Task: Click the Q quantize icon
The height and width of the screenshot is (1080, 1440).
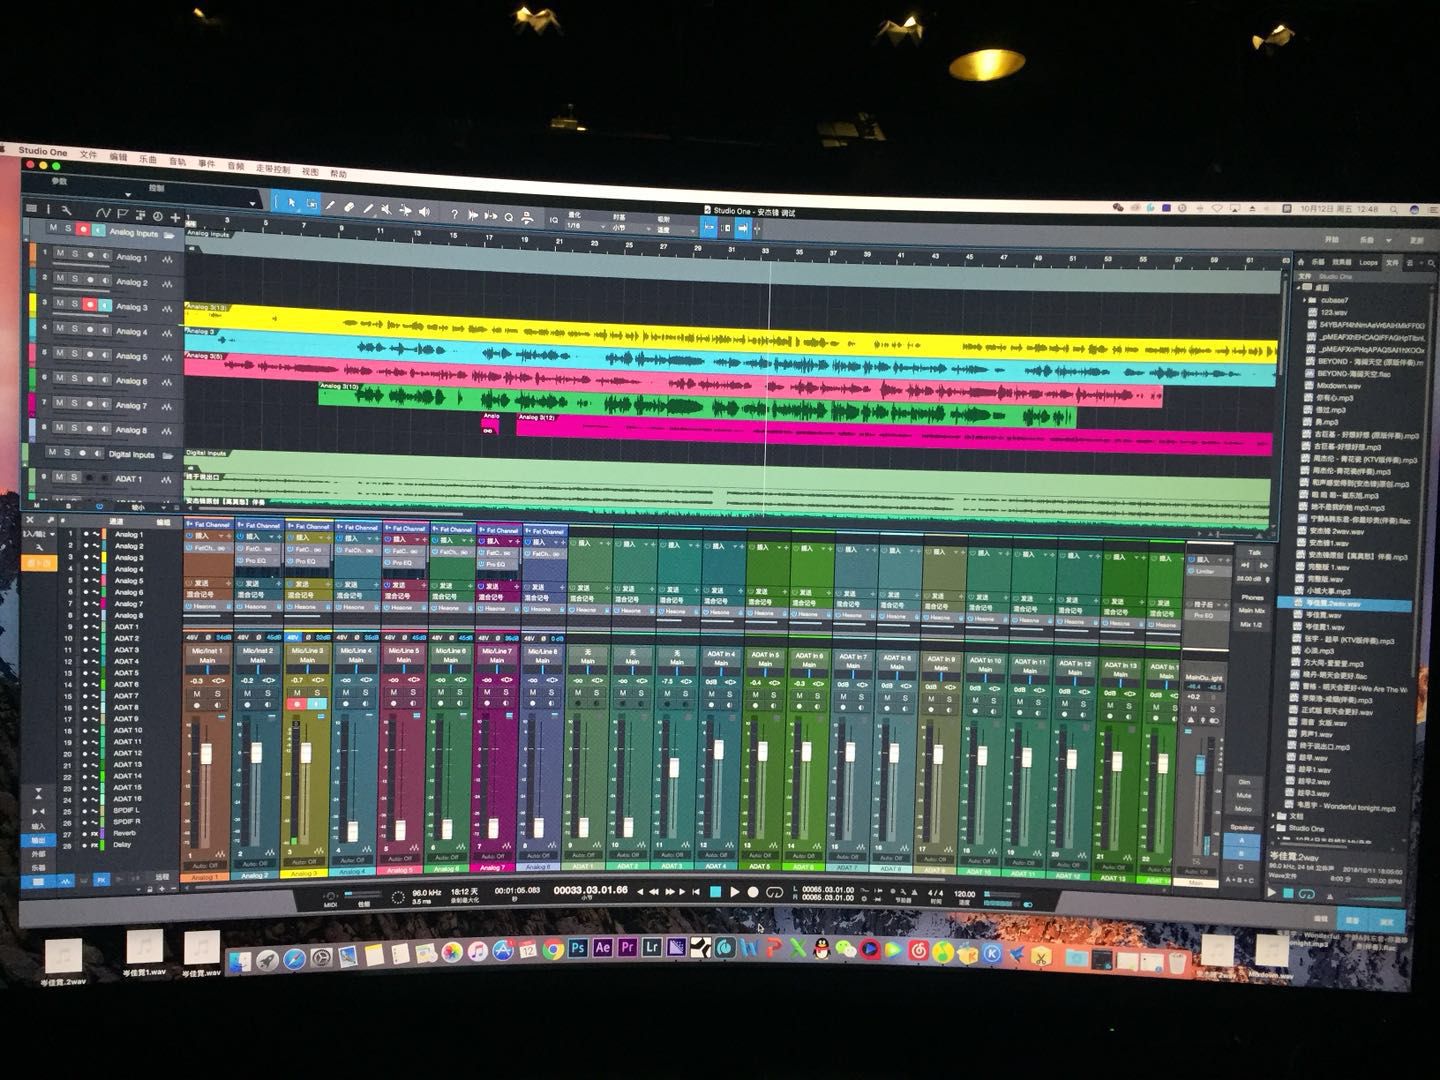Action: pyautogui.click(x=509, y=217)
